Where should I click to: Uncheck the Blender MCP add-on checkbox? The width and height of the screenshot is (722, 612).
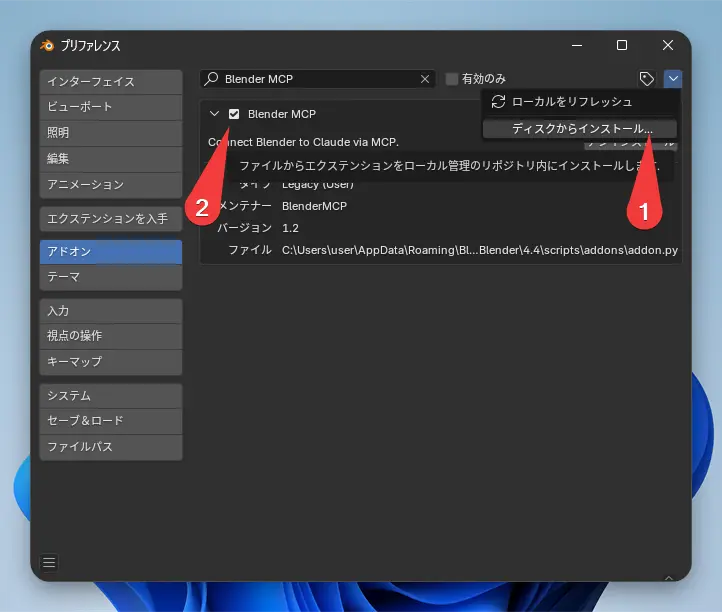point(234,114)
